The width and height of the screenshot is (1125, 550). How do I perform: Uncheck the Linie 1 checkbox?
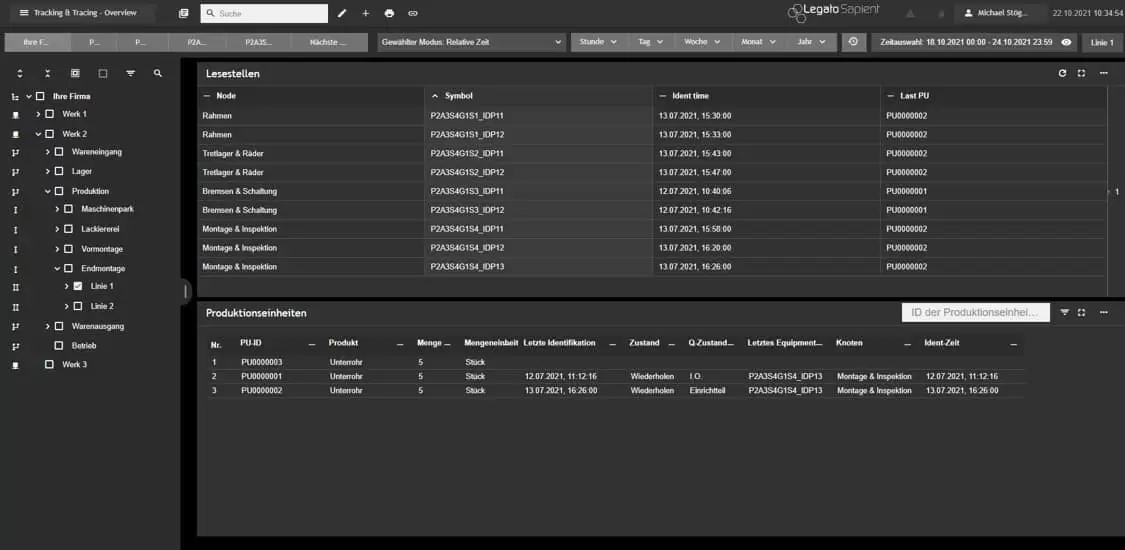[x=77, y=286]
